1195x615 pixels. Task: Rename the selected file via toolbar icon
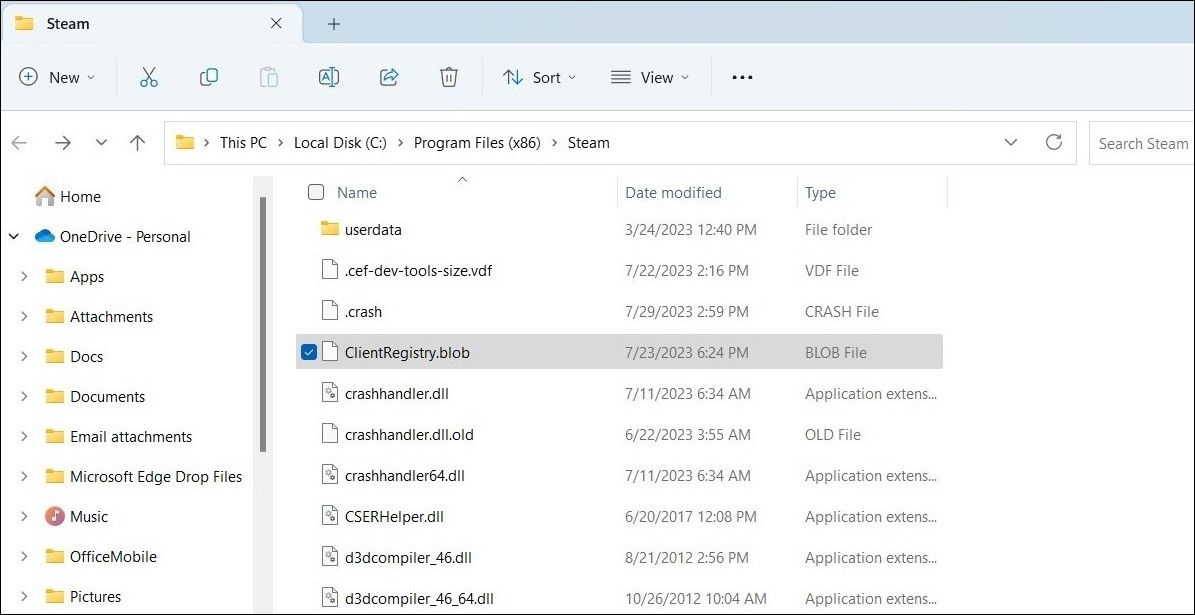click(329, 77)
